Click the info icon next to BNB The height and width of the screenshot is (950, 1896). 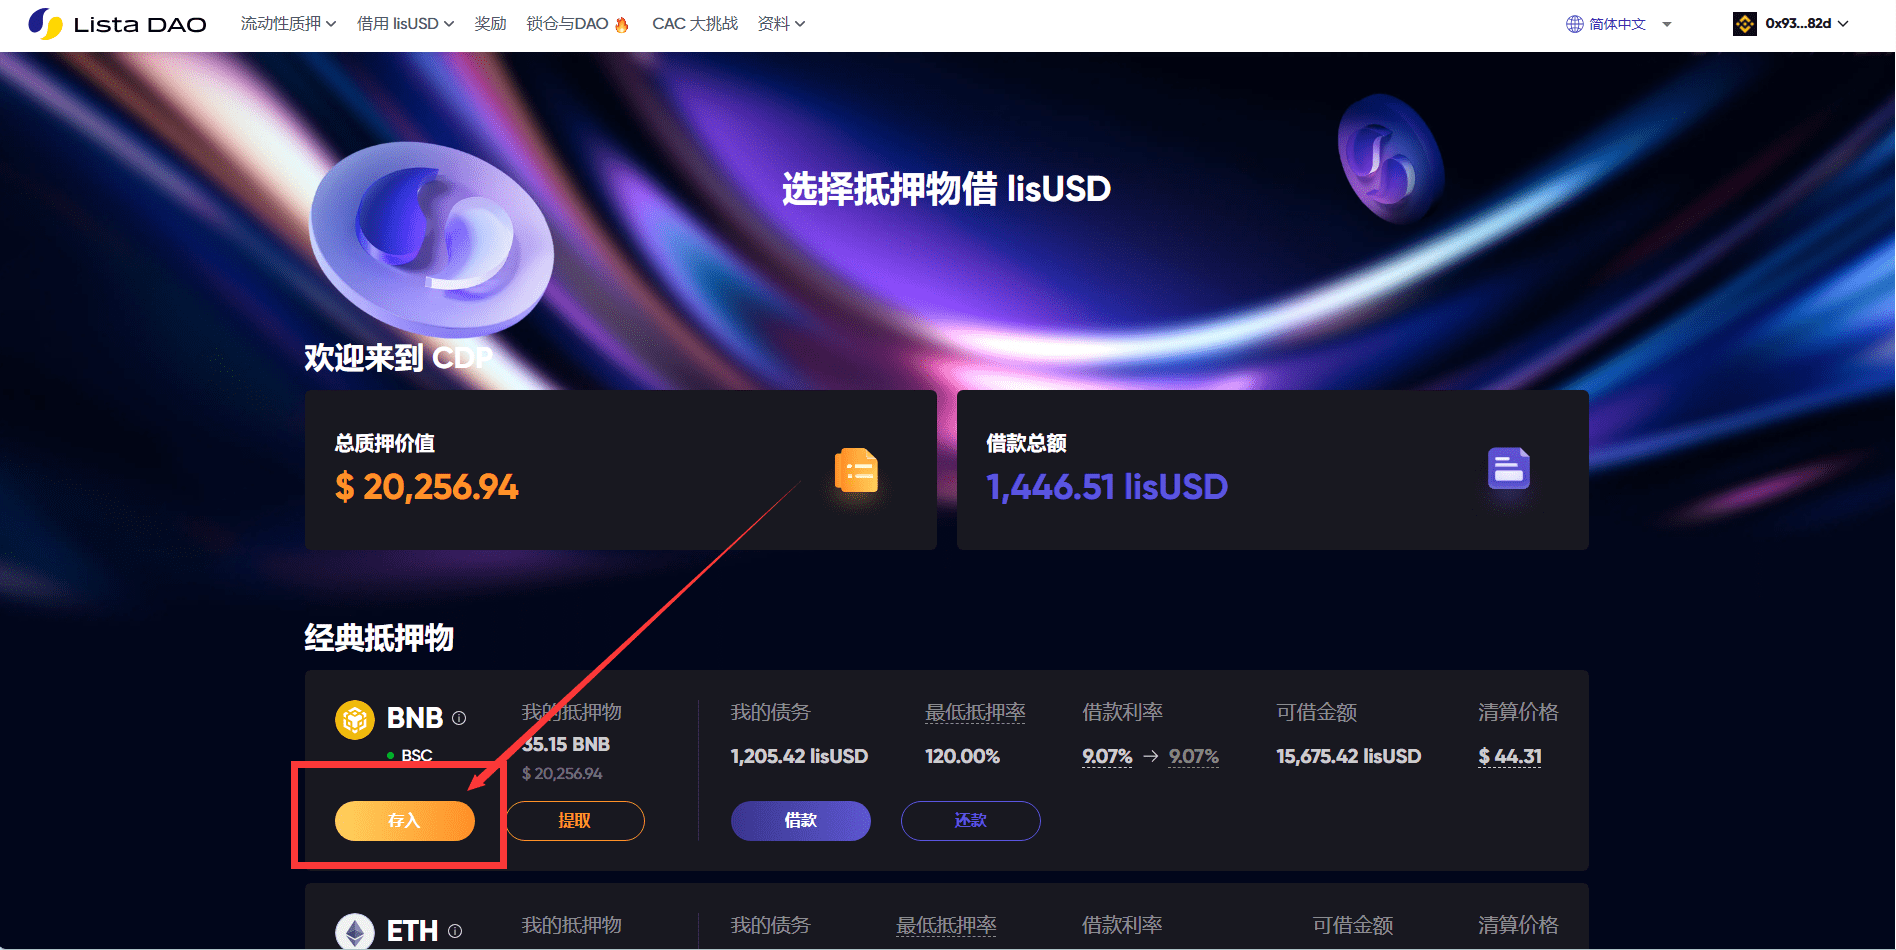pos(459,718)
